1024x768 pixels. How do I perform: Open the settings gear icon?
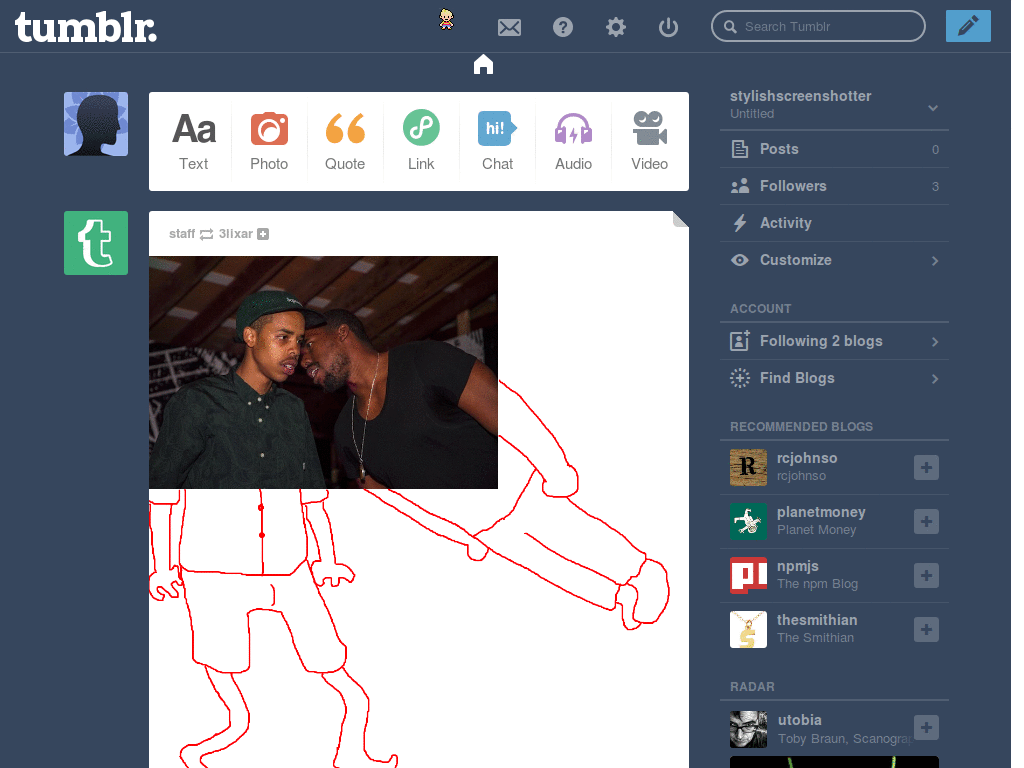(615, 27)
